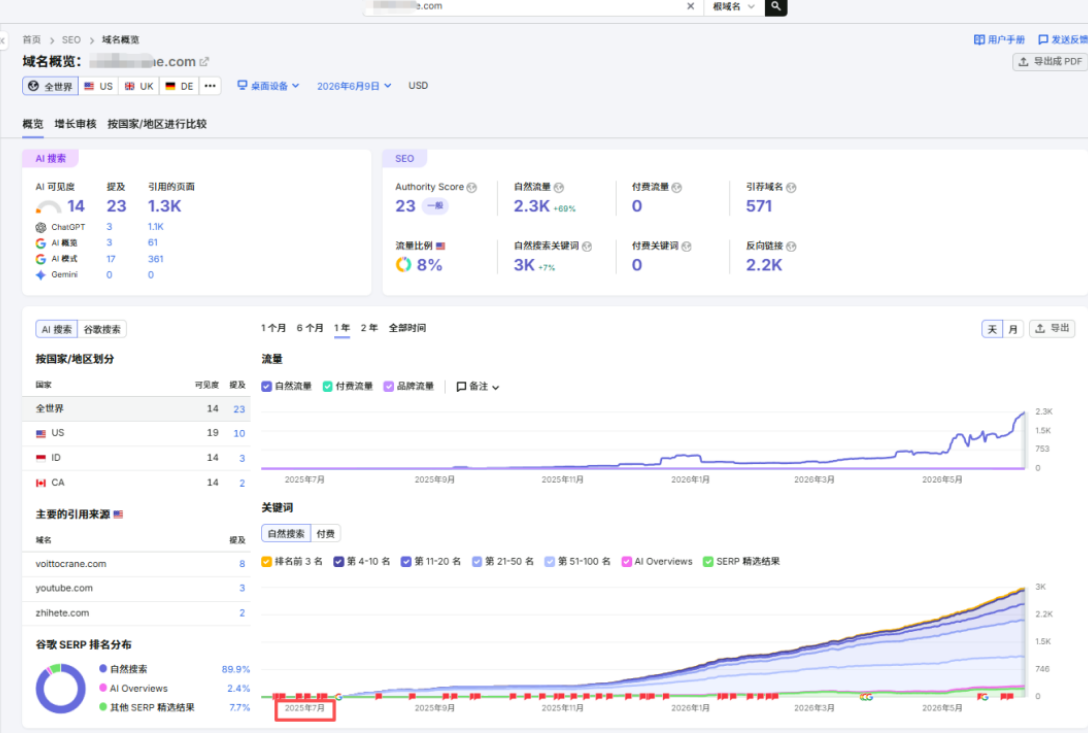Select the 谷歌搜索 tab
Viewport: 1088px width, 733px height.
(x=102, y=329)
